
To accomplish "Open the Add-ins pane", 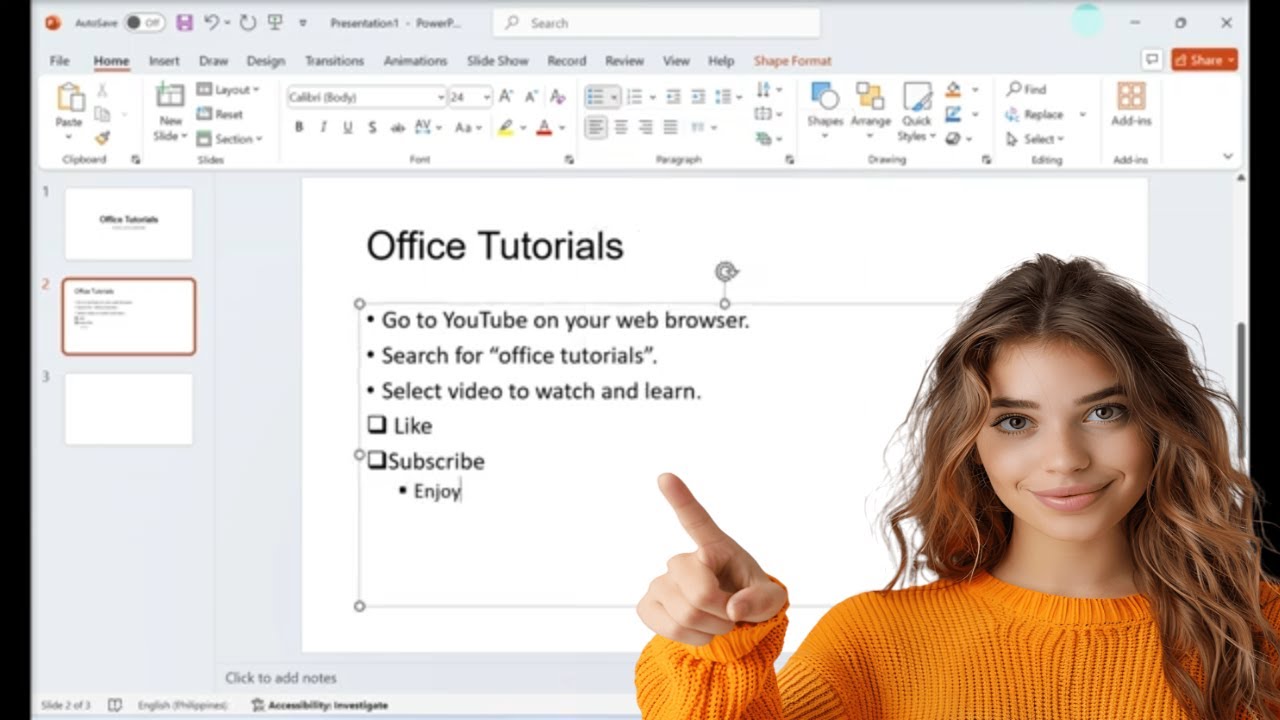I will pos(1131,105).
